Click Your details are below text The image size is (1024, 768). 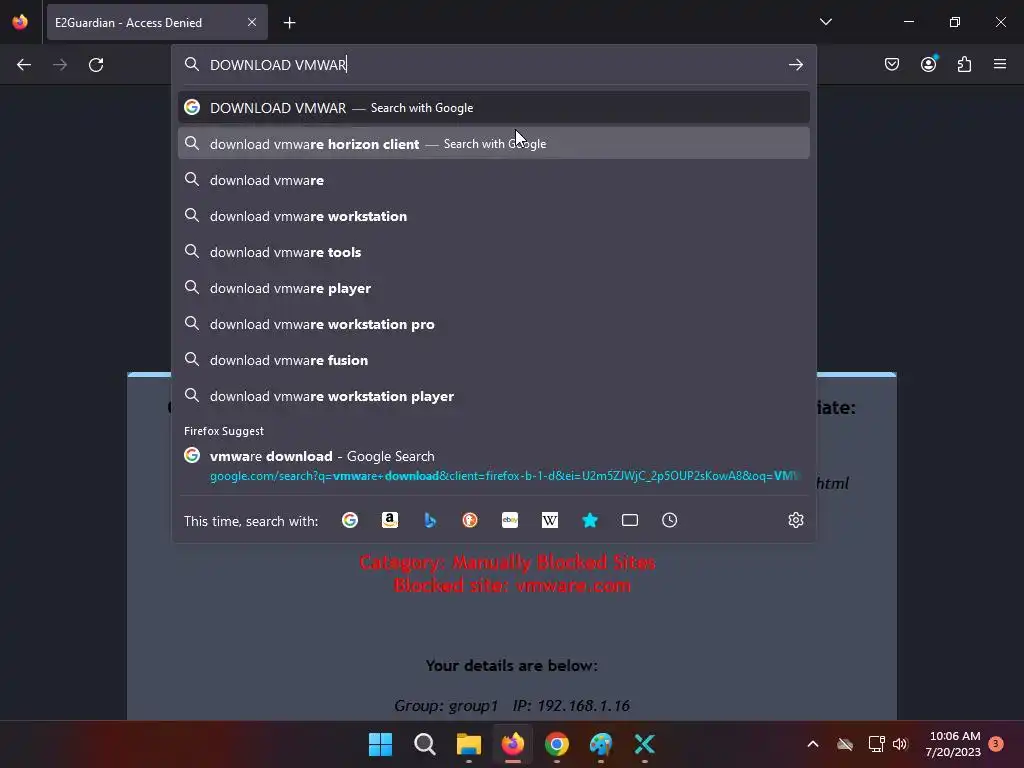[x=511, y=665]
